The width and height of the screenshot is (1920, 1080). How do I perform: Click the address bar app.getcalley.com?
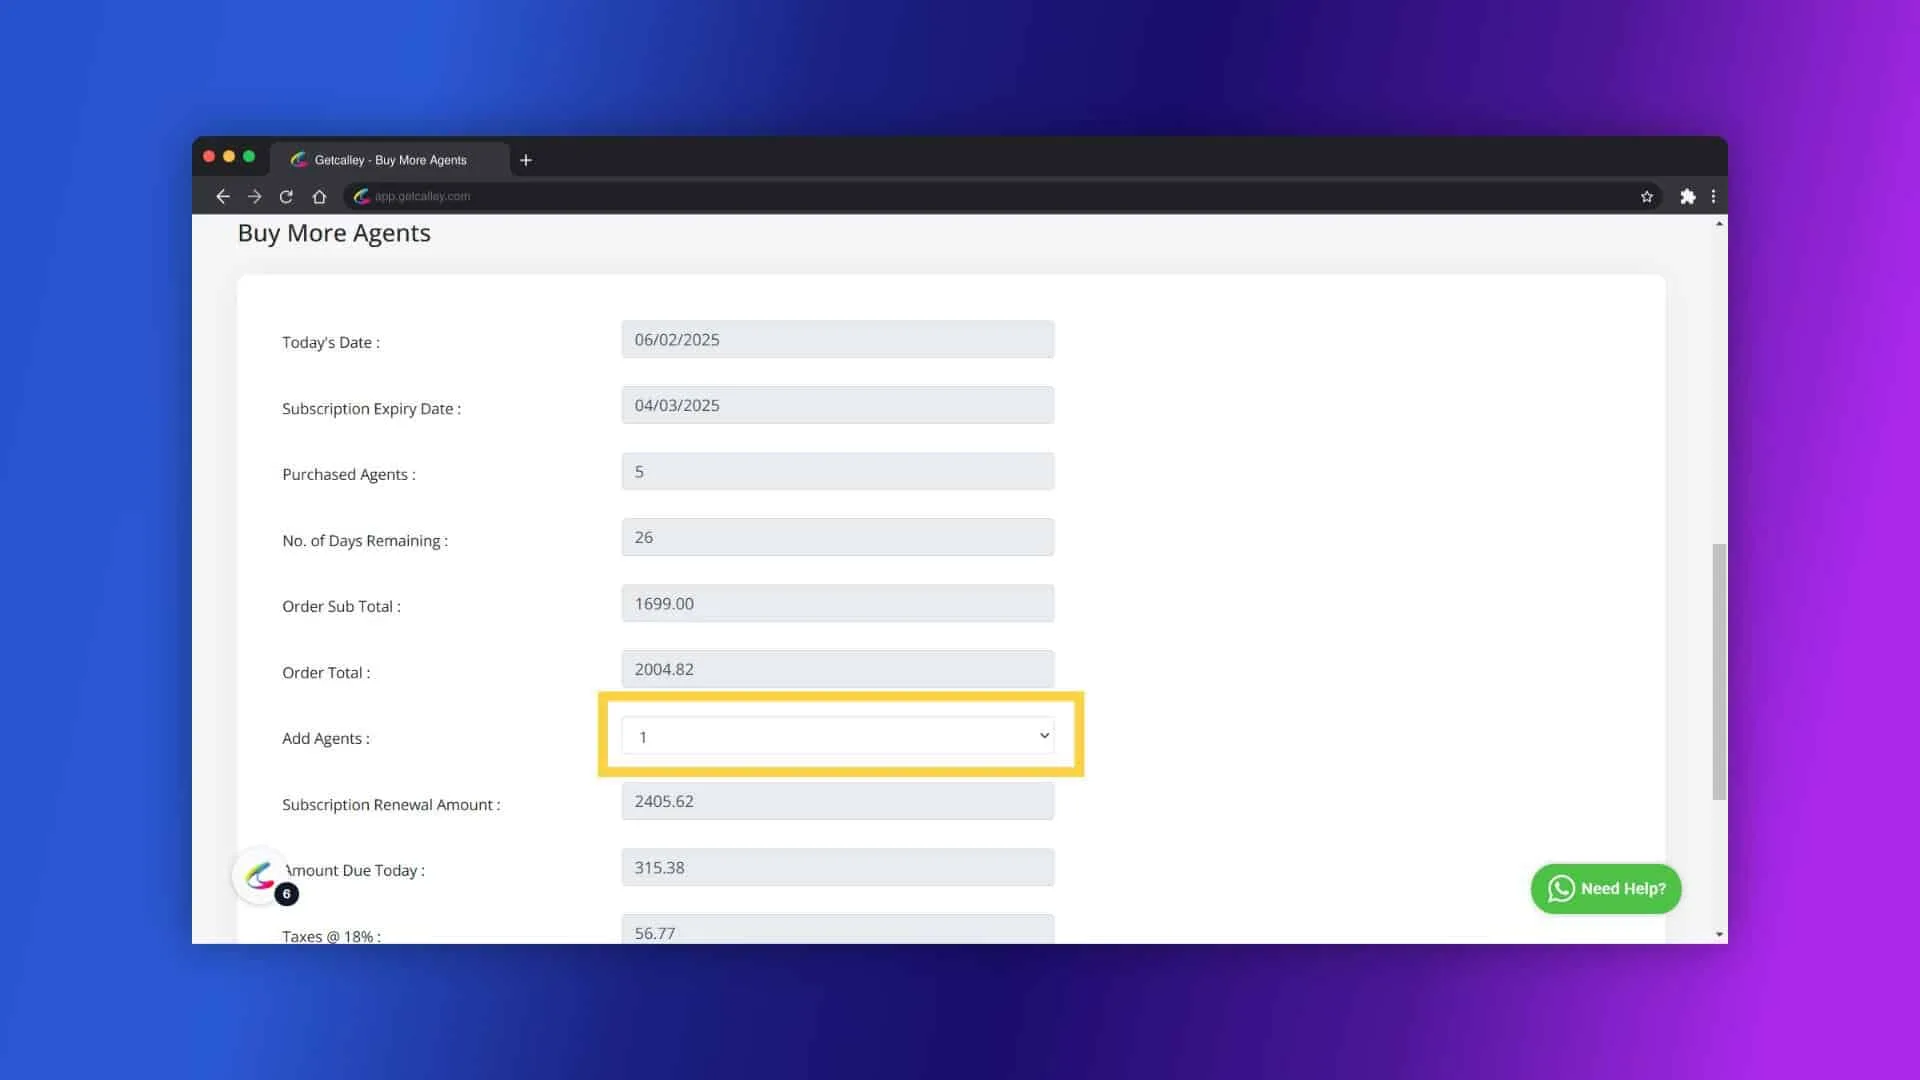(x=1003, y=197)
